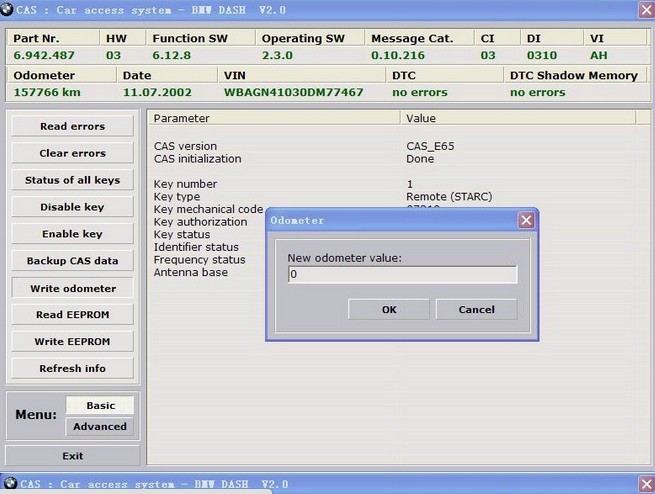Click the Write EEPROM button
Screen dimensions: 655x494
coord(73,341)
